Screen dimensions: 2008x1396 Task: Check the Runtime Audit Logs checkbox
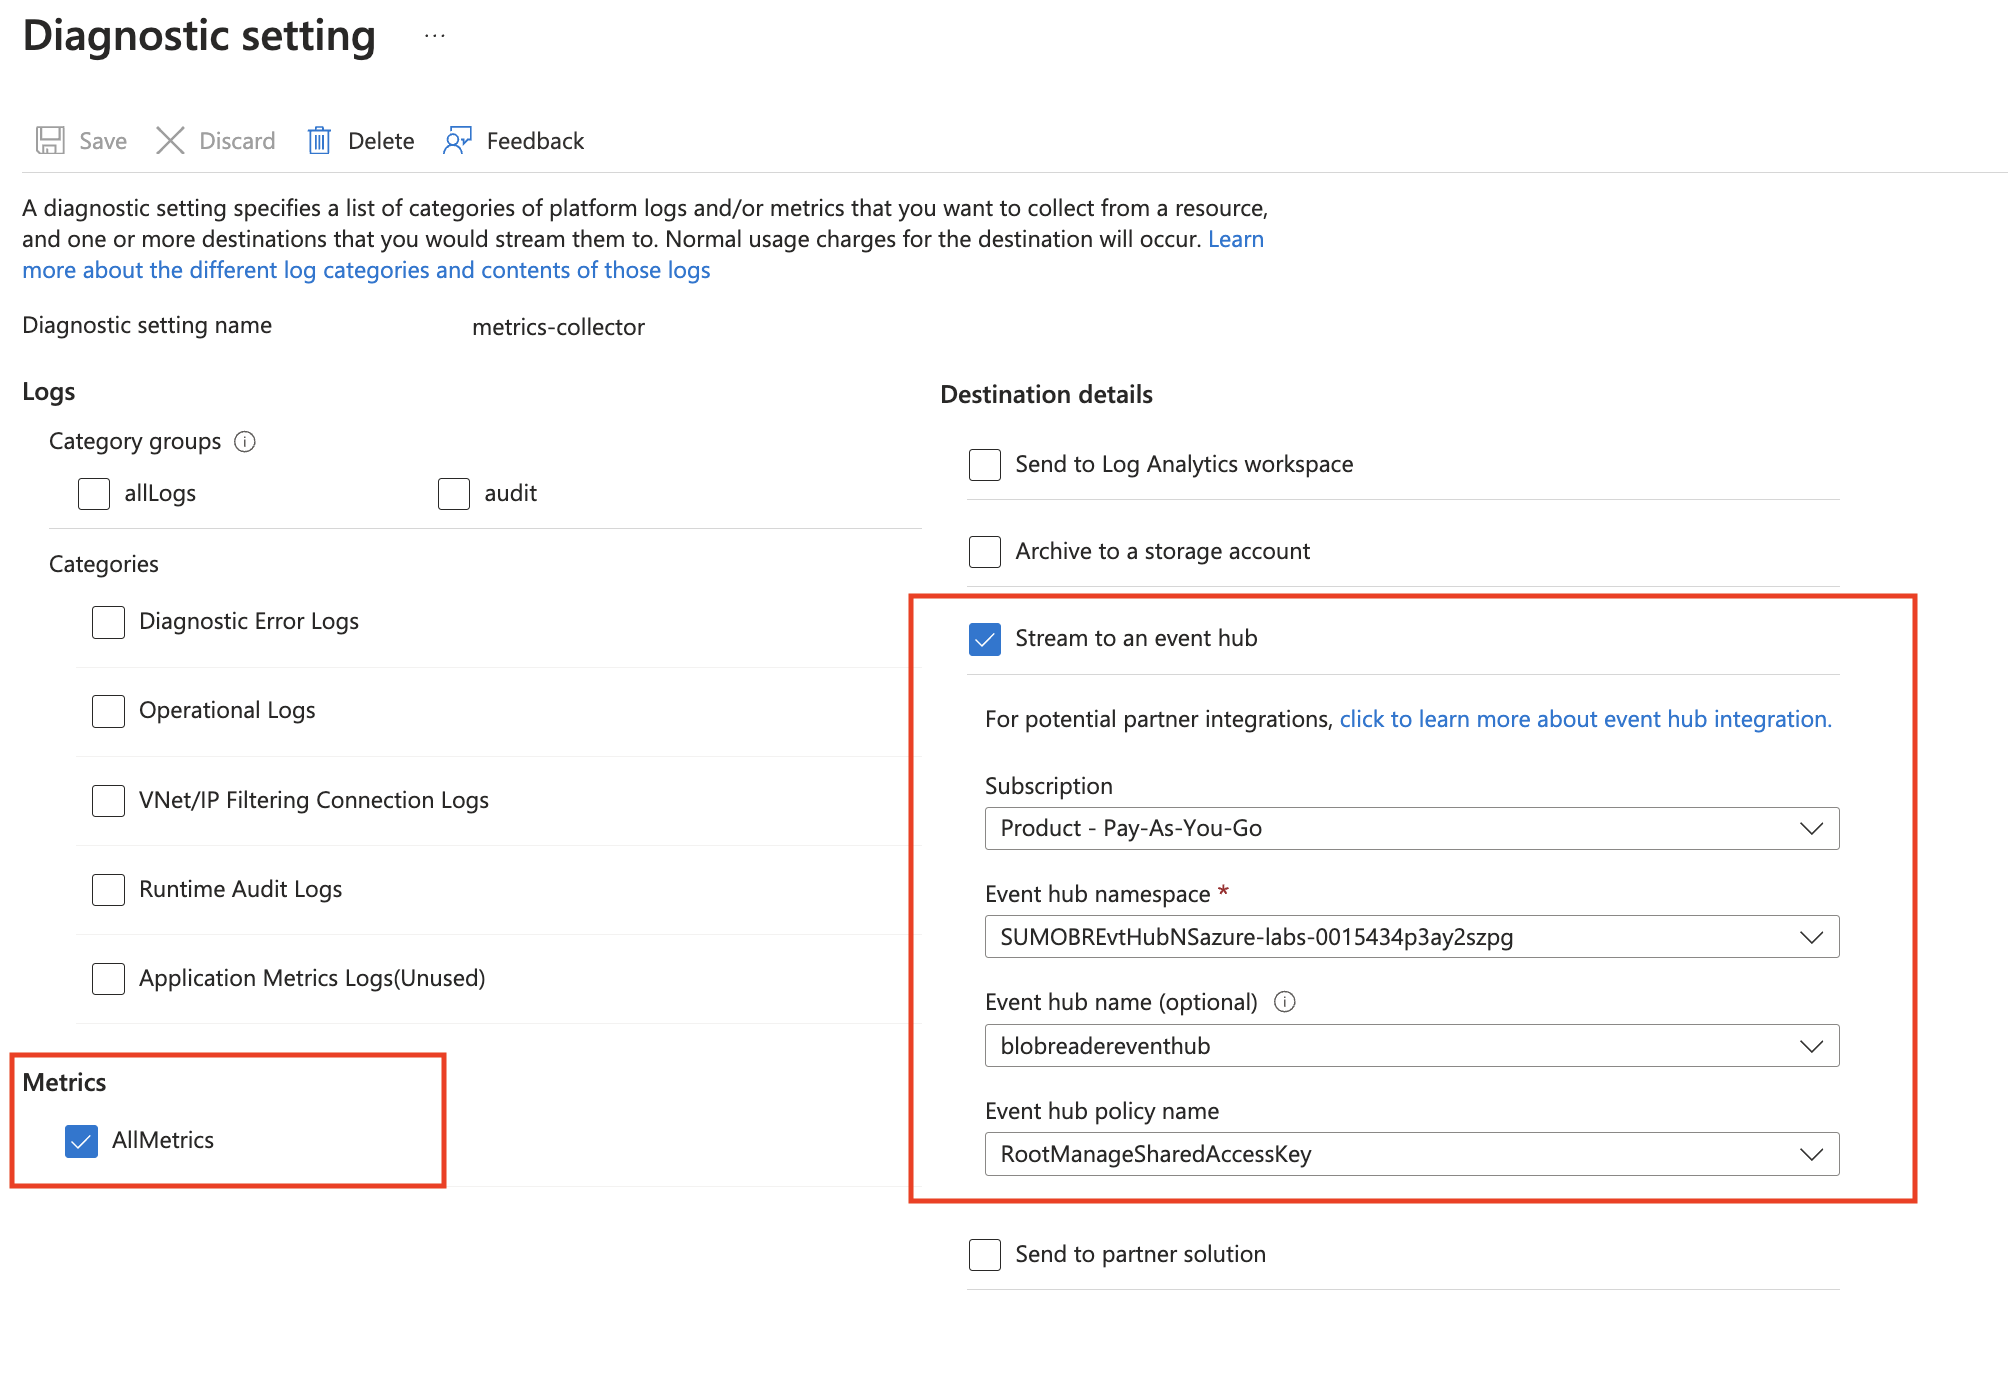pyautogui.click(x=108, y=889)
